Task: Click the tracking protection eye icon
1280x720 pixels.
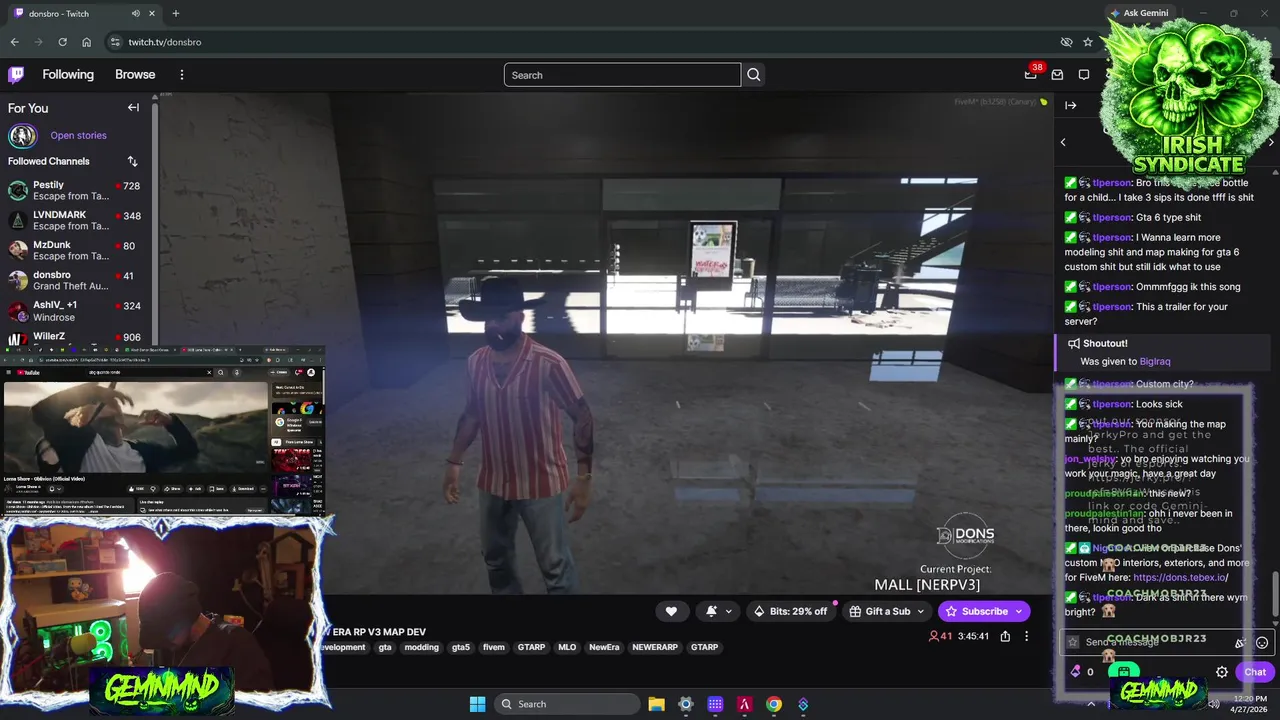Action: pyautogui.click(x=1066, y=42)
